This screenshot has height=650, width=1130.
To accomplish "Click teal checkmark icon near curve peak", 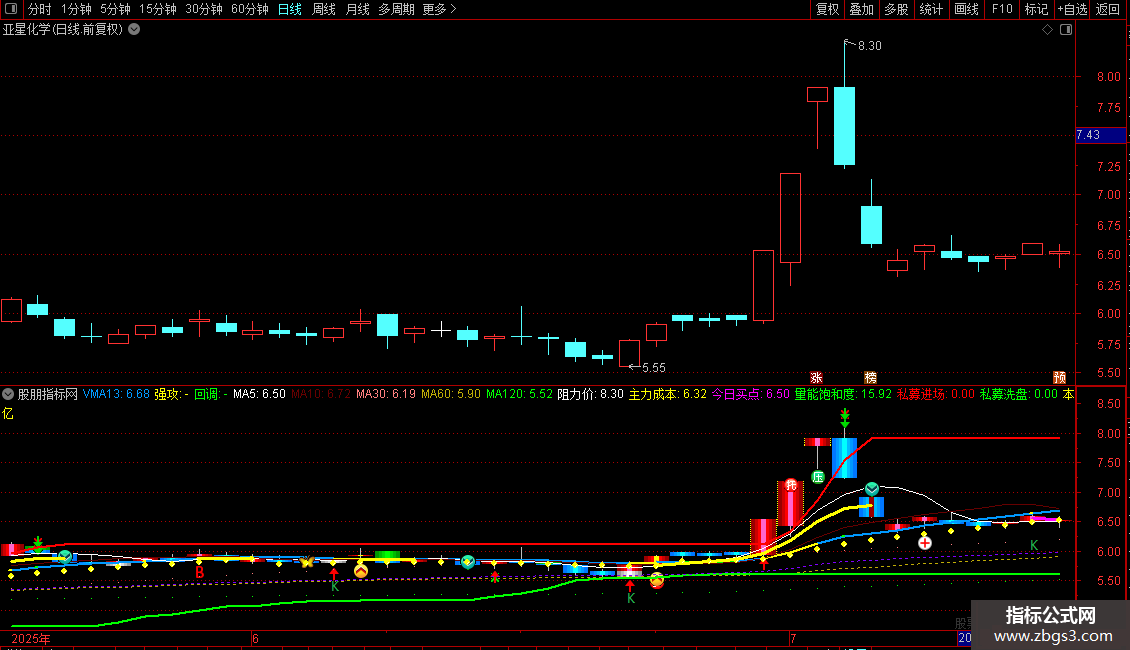I will point(872,489).
